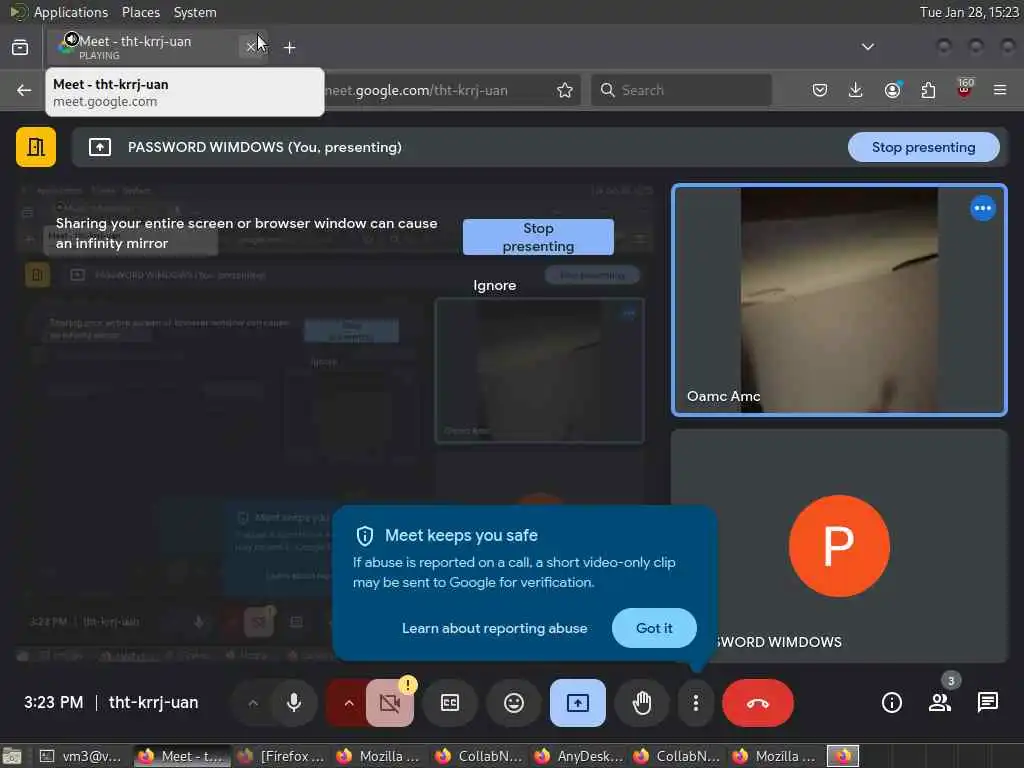This screenshot has width=1024, height=768.
Task: Click Stop presenting in the top banner
Action: (x=923, y=148)
